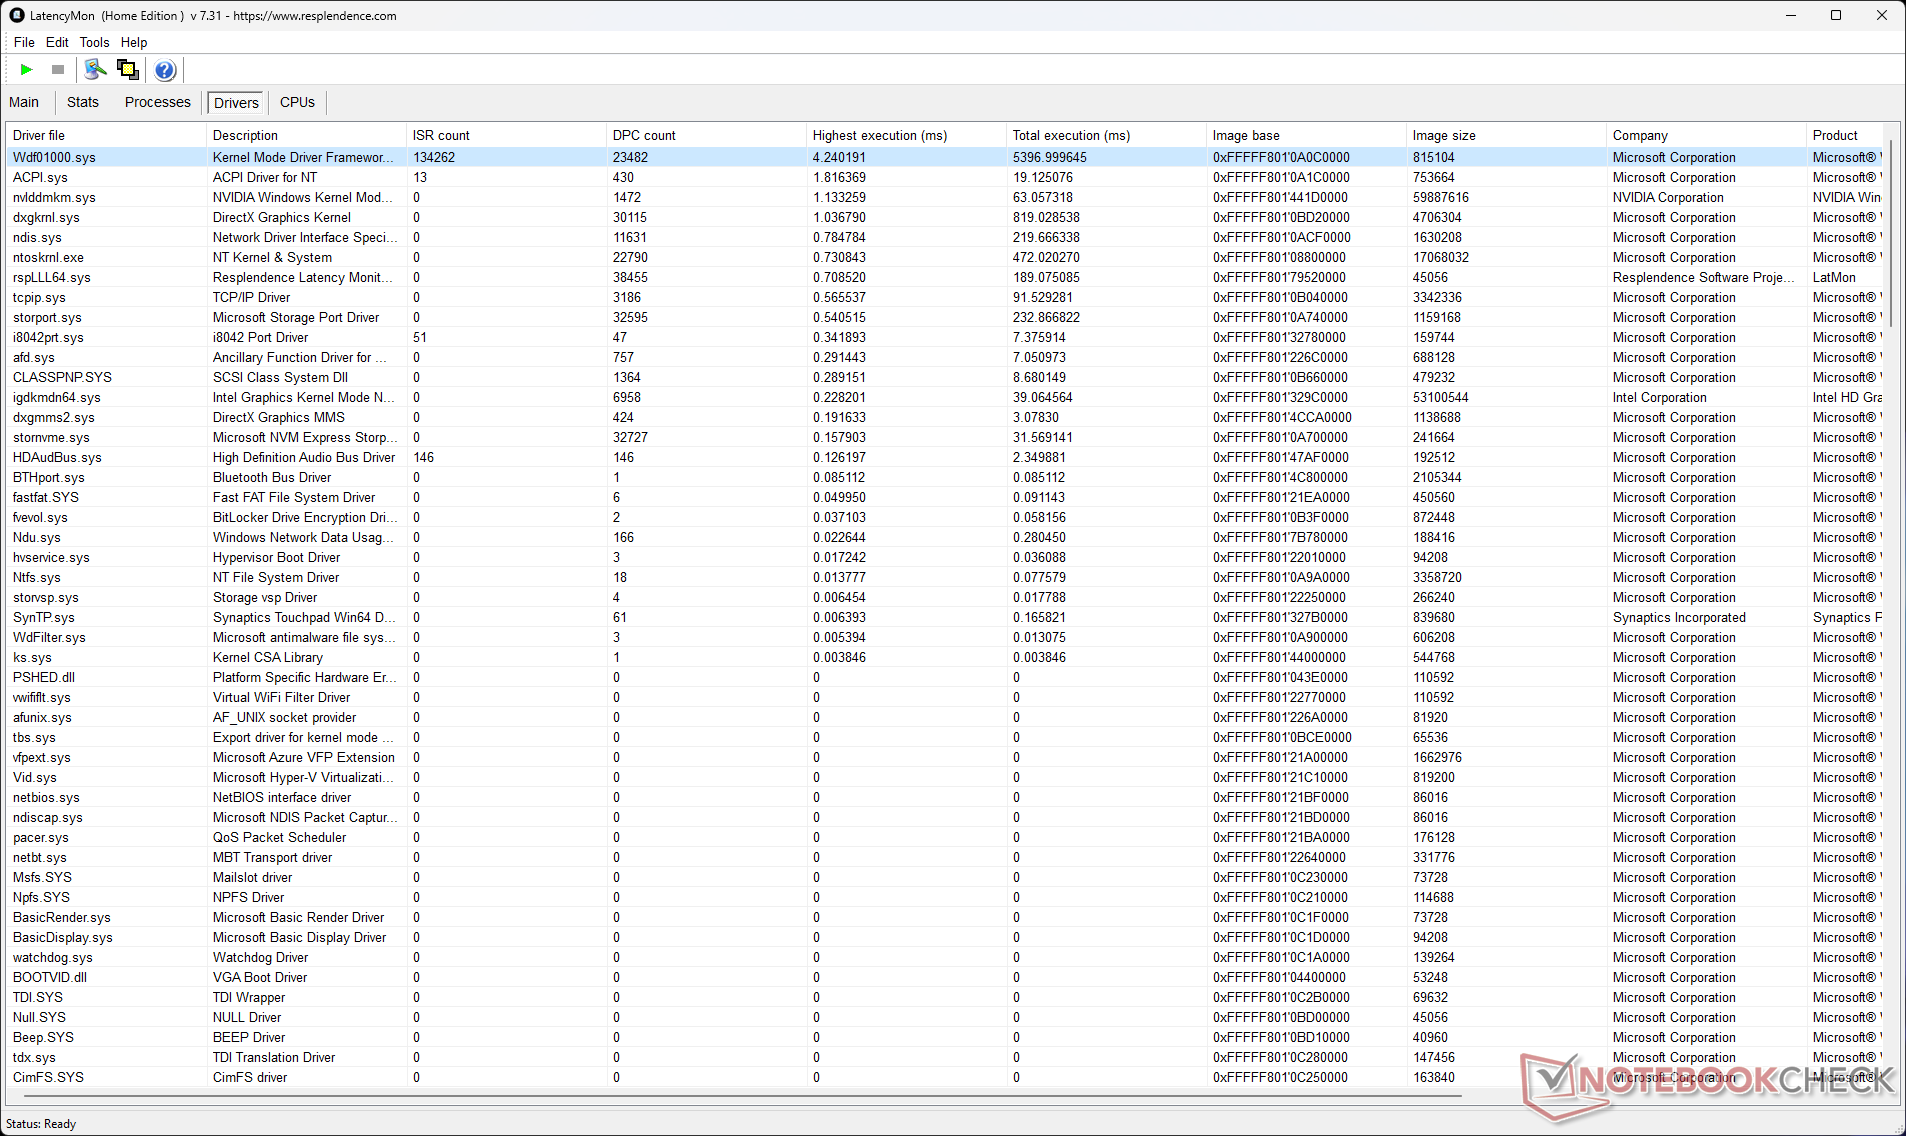The height and width of the screenshot is (1136, 1906).
Task: Open the process inspector toolbar icon
Action: tap(95, 70)
